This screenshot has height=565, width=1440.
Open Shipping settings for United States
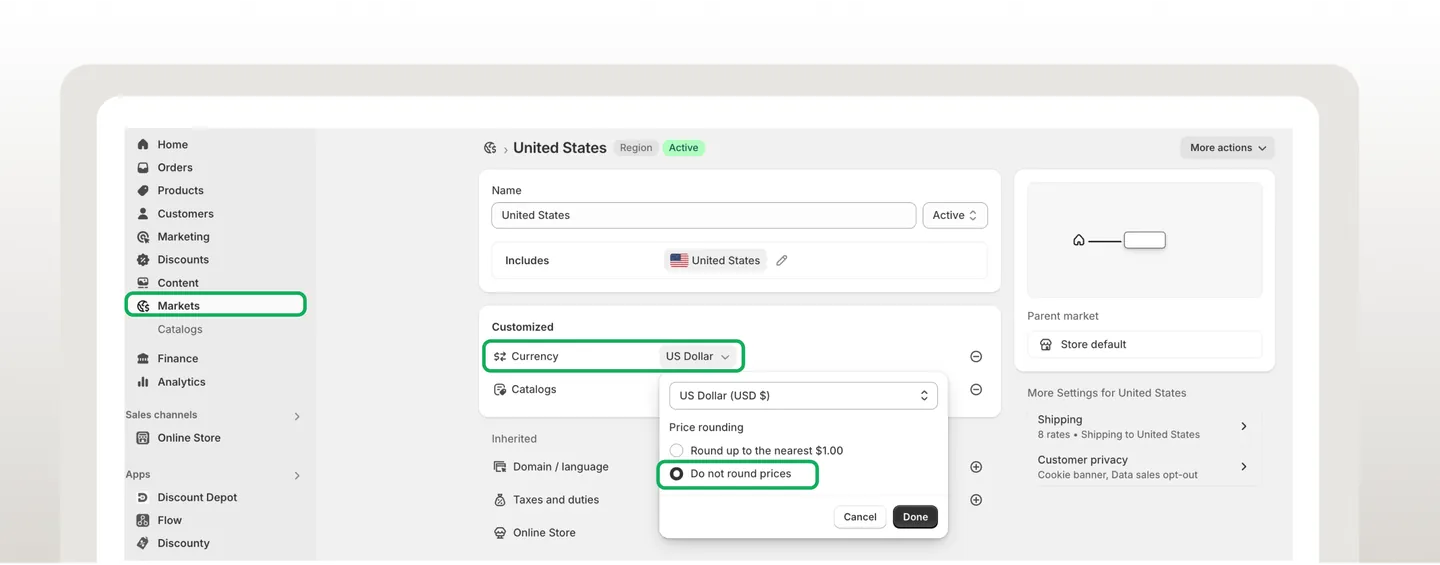coord(1145,427)
